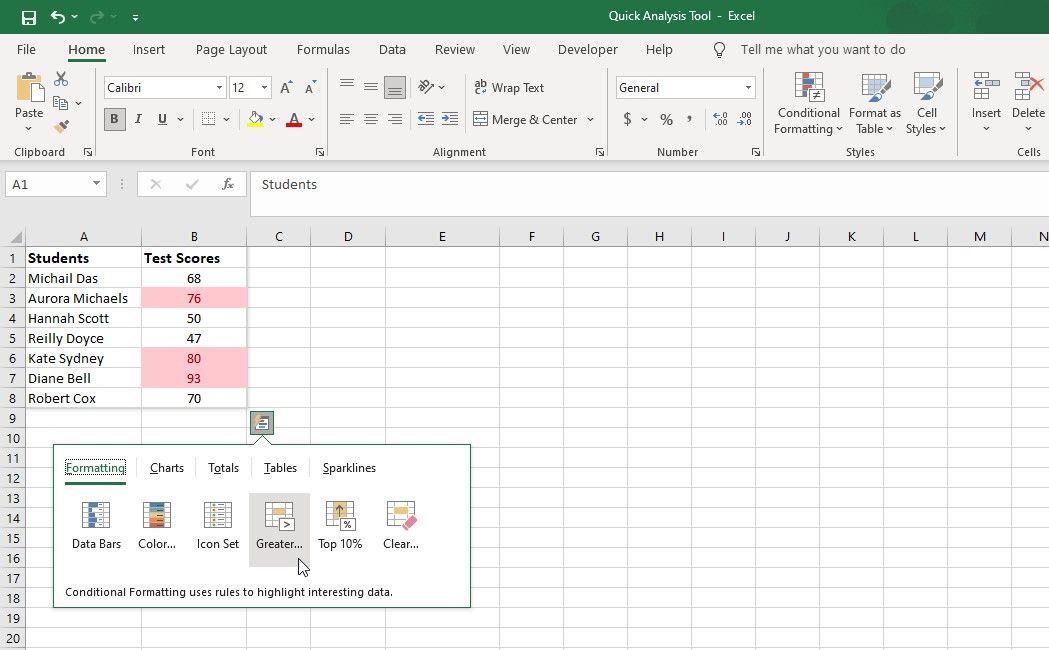The height and width of the screenshot is (650, 1049).
Task: Apply Icon Set formatting
Action: coord(217,525)
